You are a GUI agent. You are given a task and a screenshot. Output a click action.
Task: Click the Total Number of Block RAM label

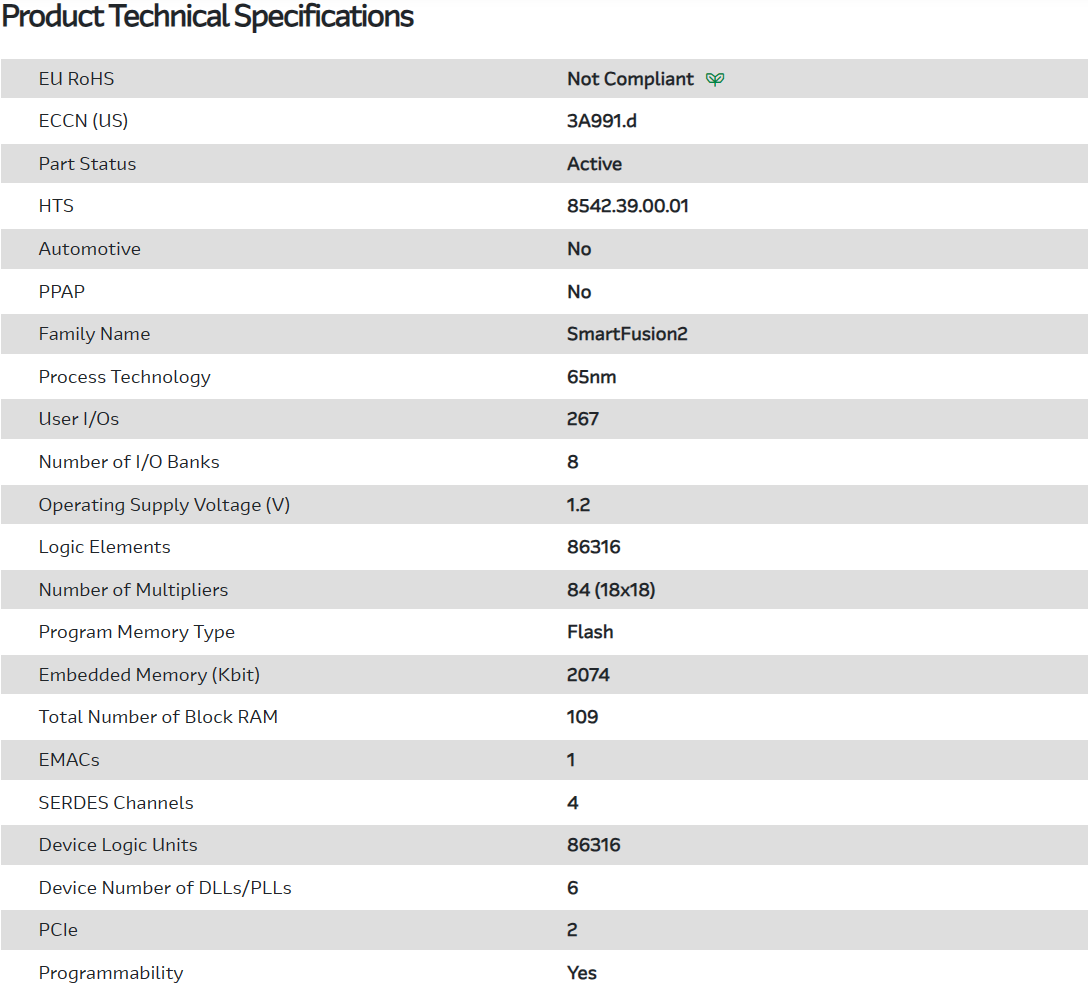tap(158, 717)
